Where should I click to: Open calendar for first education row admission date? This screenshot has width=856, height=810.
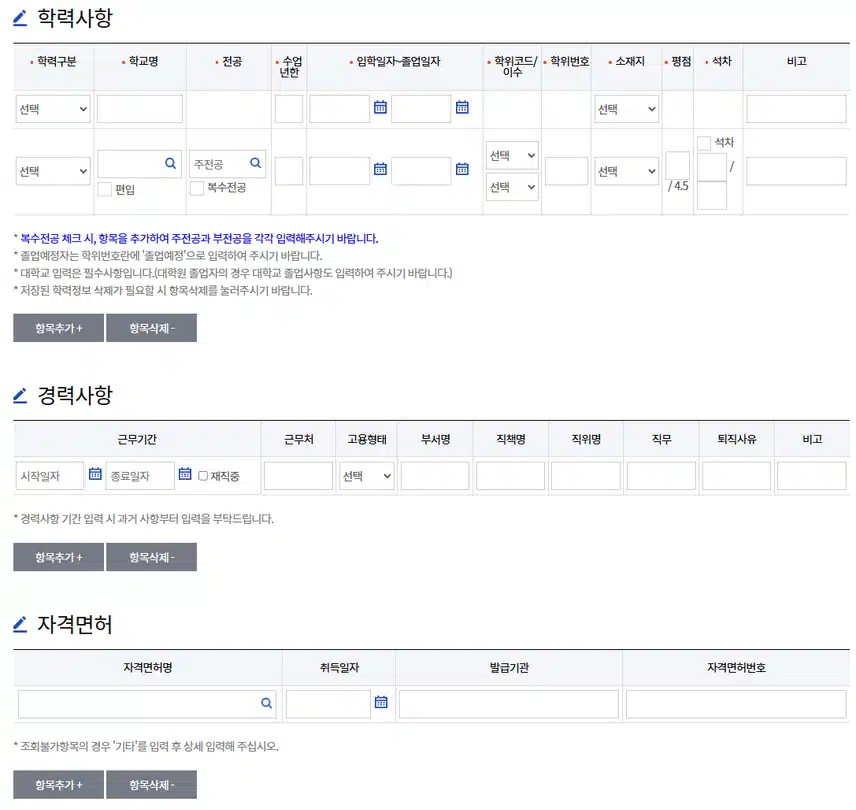pyautogui.click(x=380, y=108)
